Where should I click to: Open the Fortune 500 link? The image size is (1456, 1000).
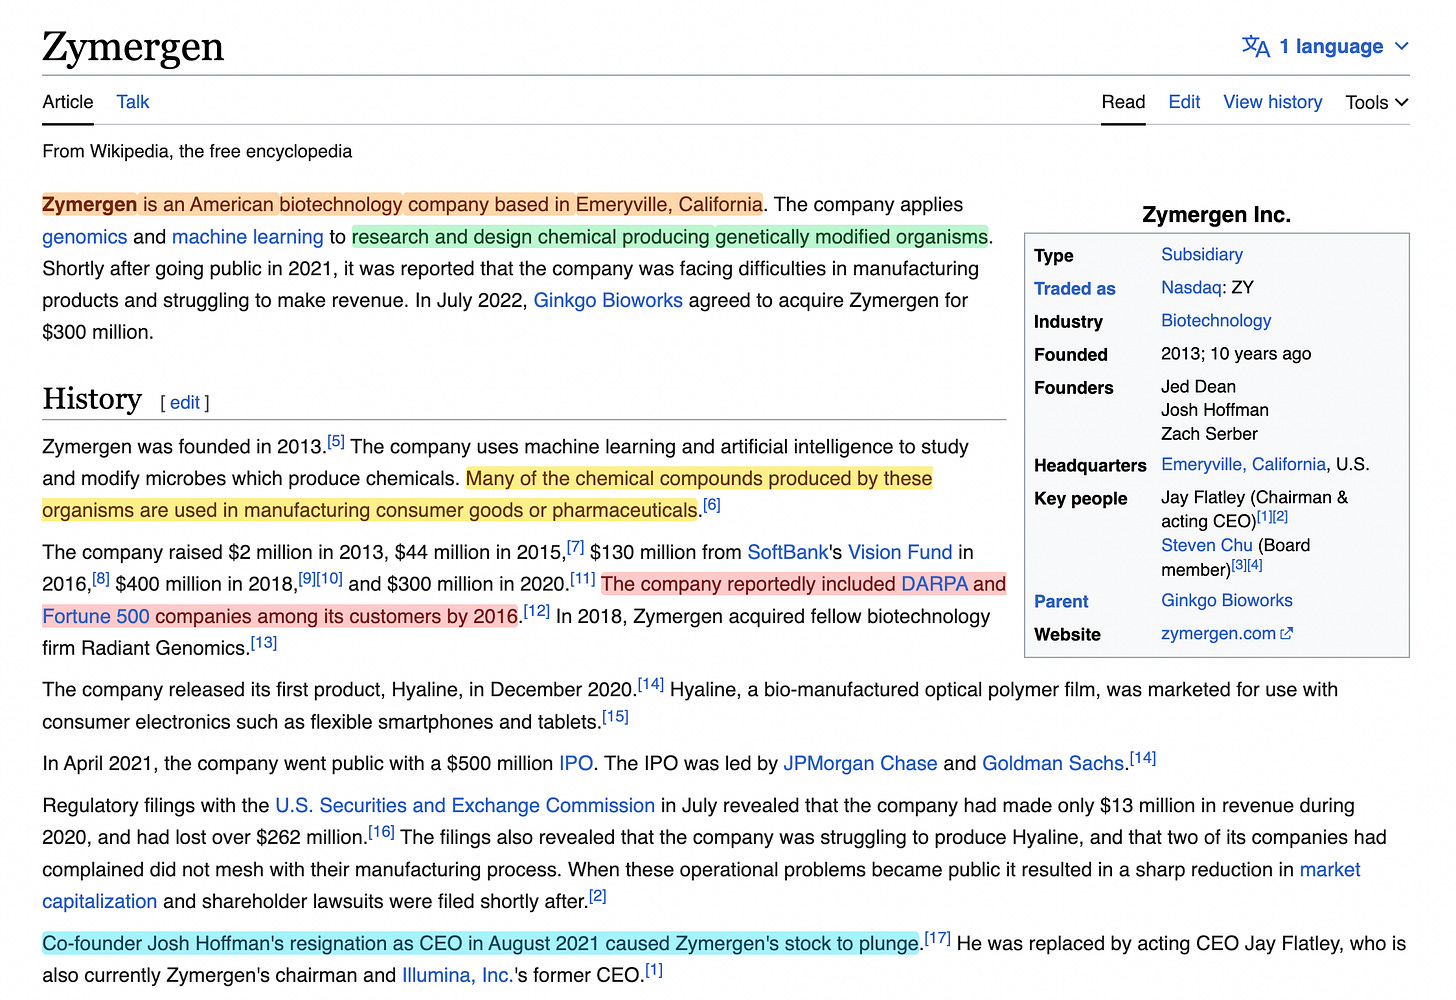coord(96,616)
